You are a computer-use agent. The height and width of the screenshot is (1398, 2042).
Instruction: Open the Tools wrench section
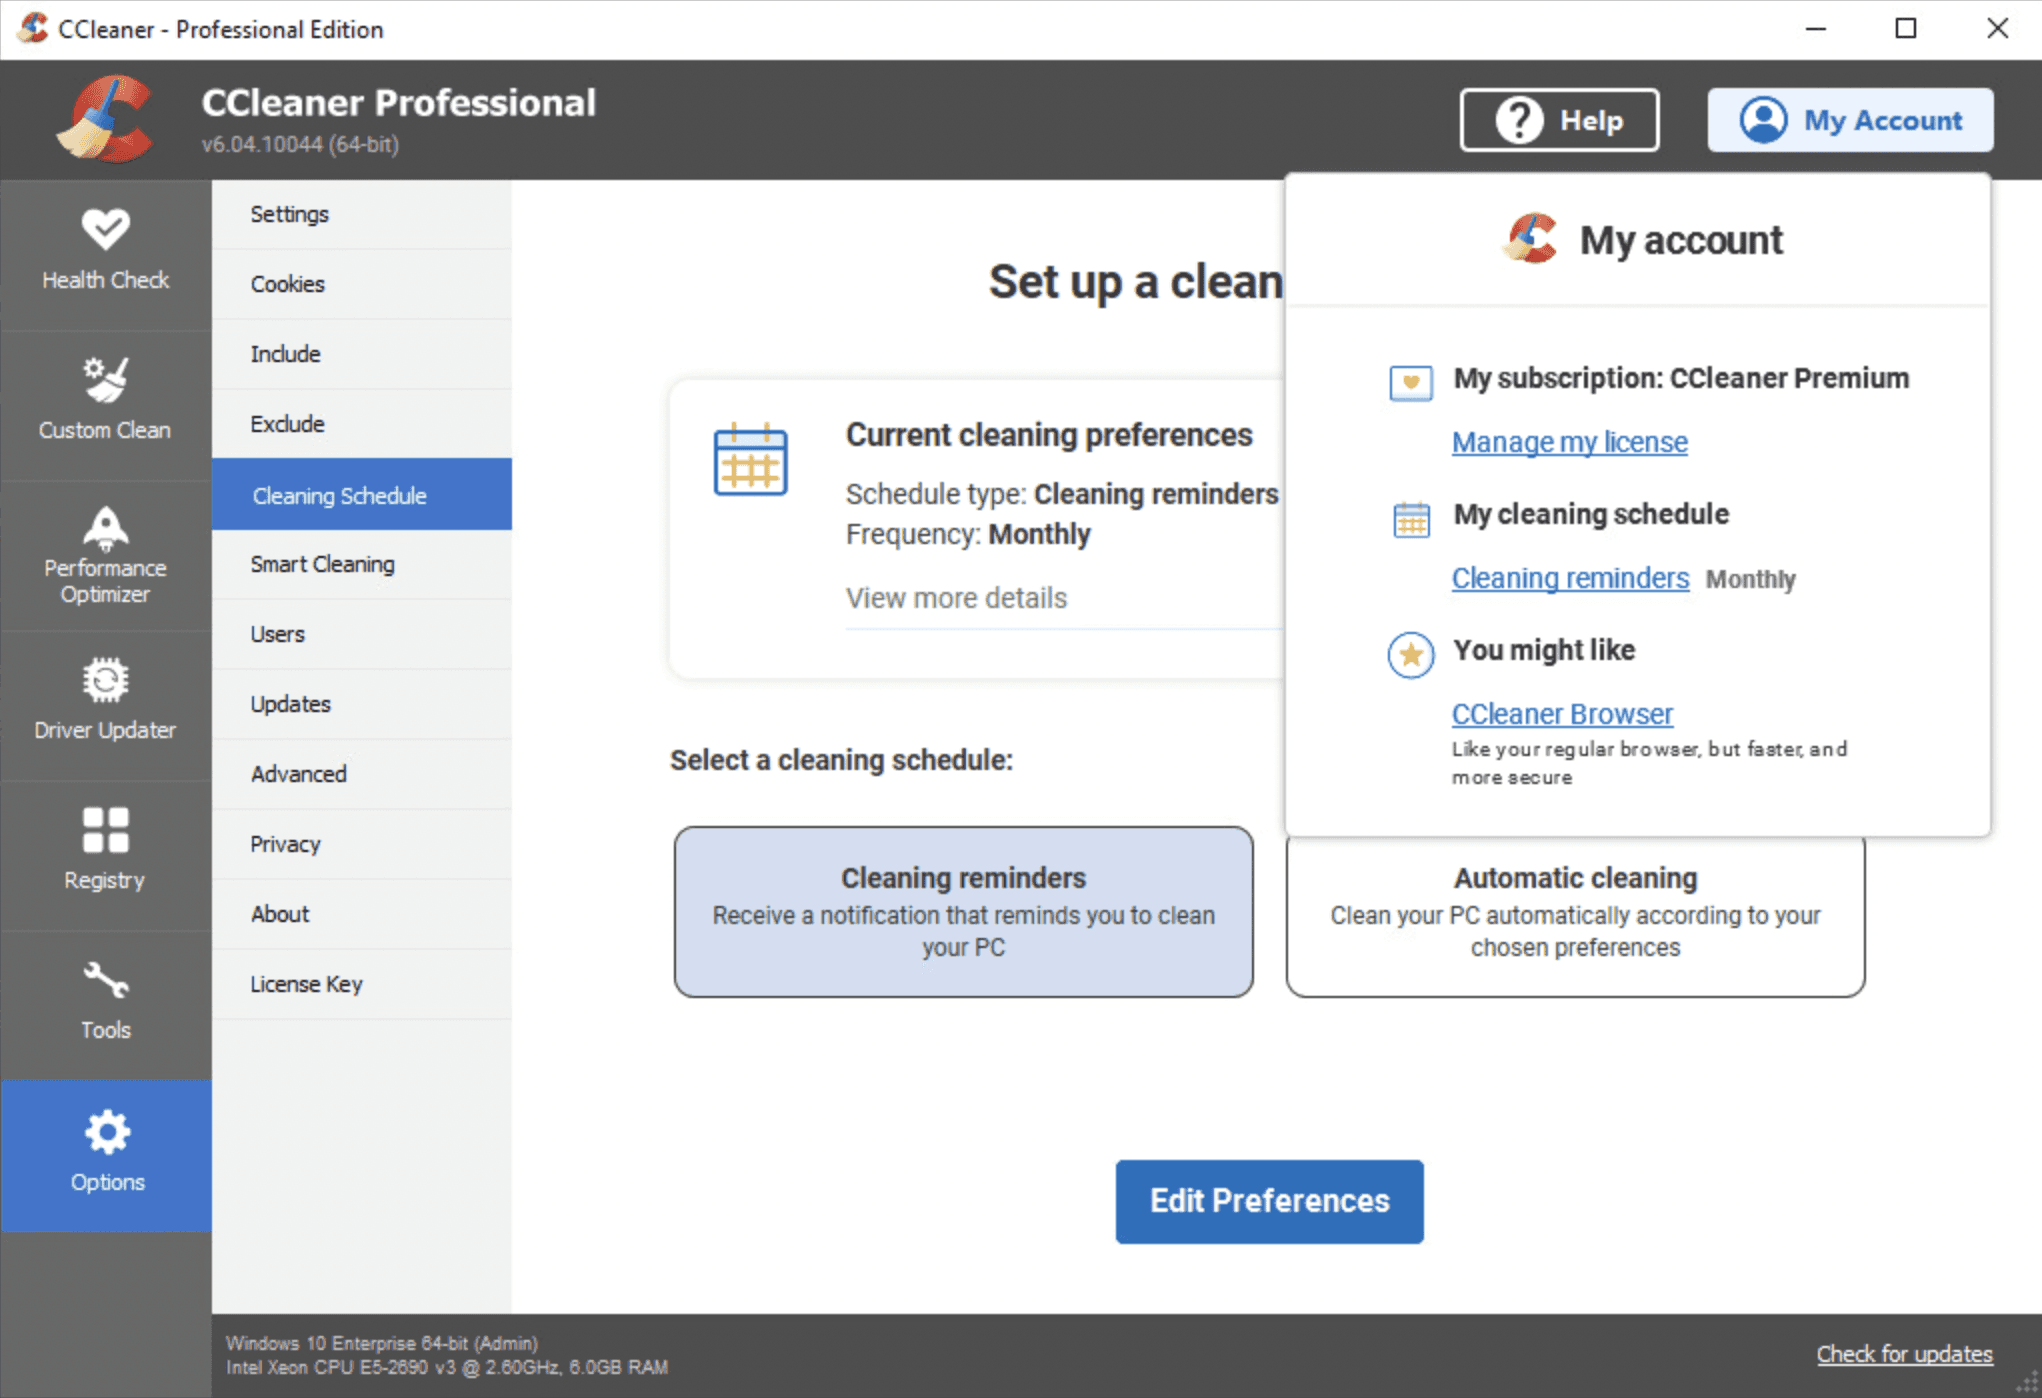105,1000
